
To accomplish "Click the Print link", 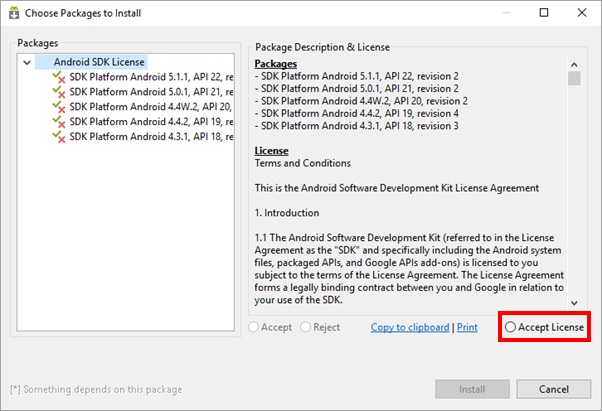I will pyautogui.click(x=467, y=327).
